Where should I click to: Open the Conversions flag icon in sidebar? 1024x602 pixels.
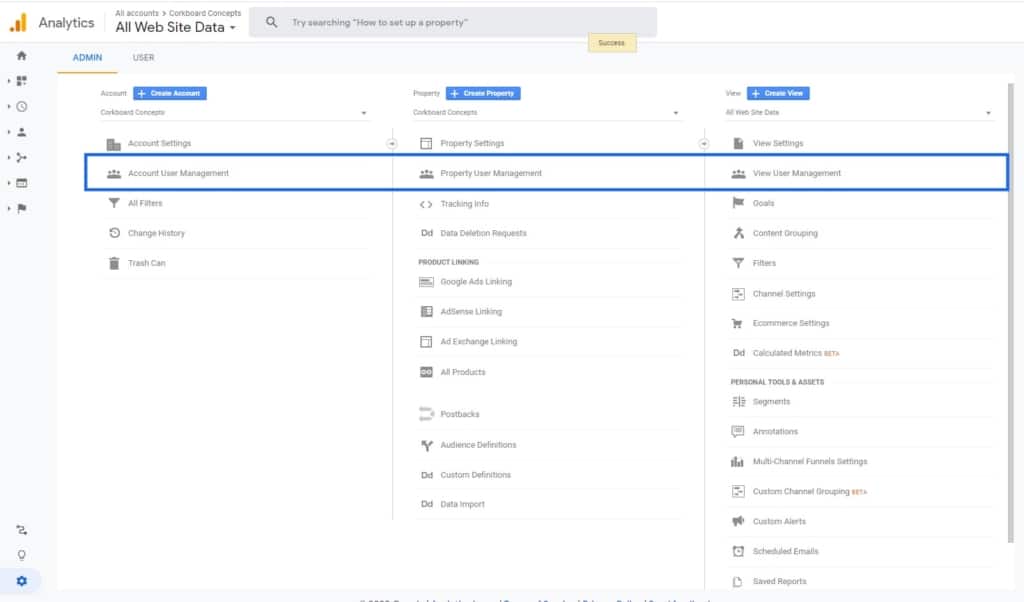(21, 208)
